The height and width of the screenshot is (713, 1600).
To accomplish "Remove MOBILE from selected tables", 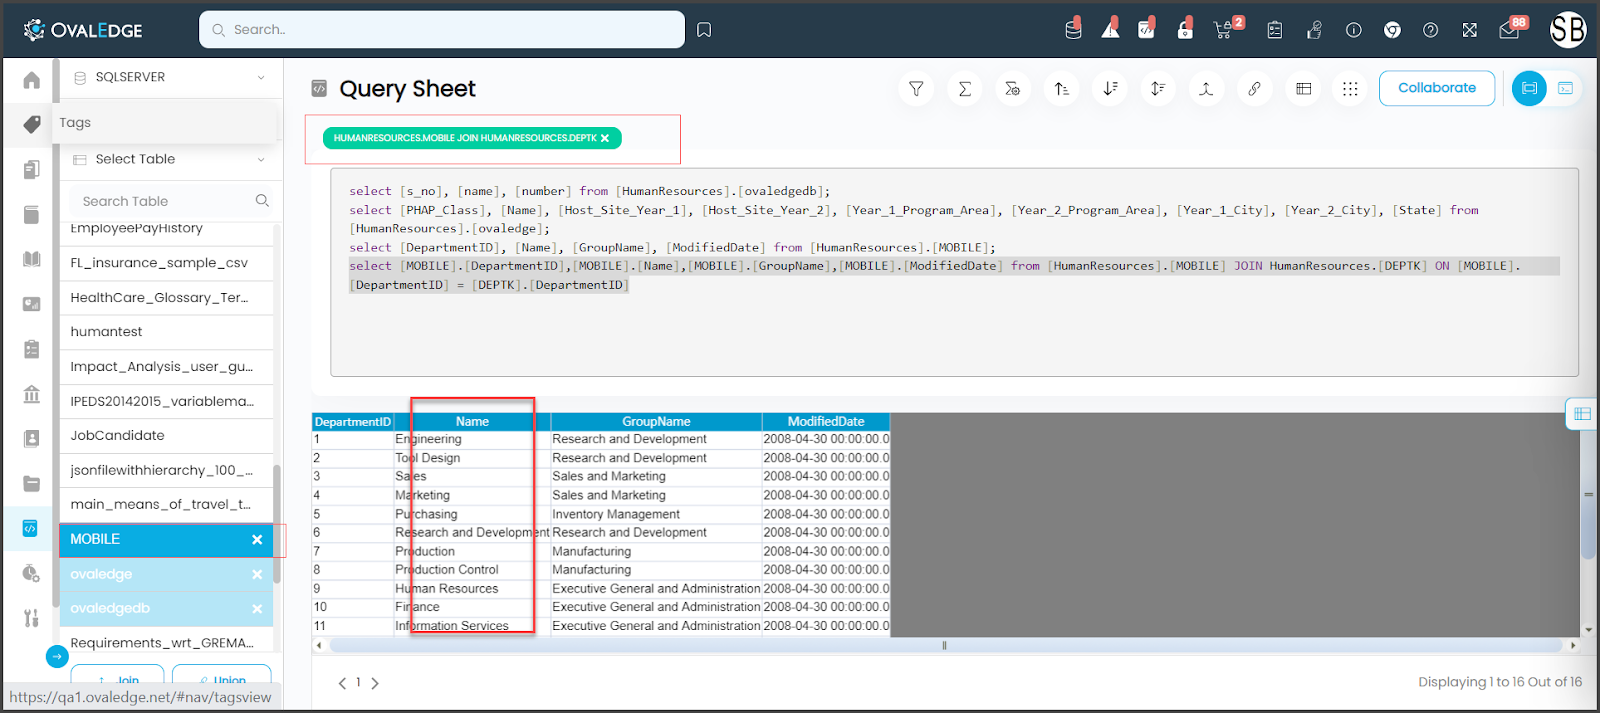I will tap(257, 539).
